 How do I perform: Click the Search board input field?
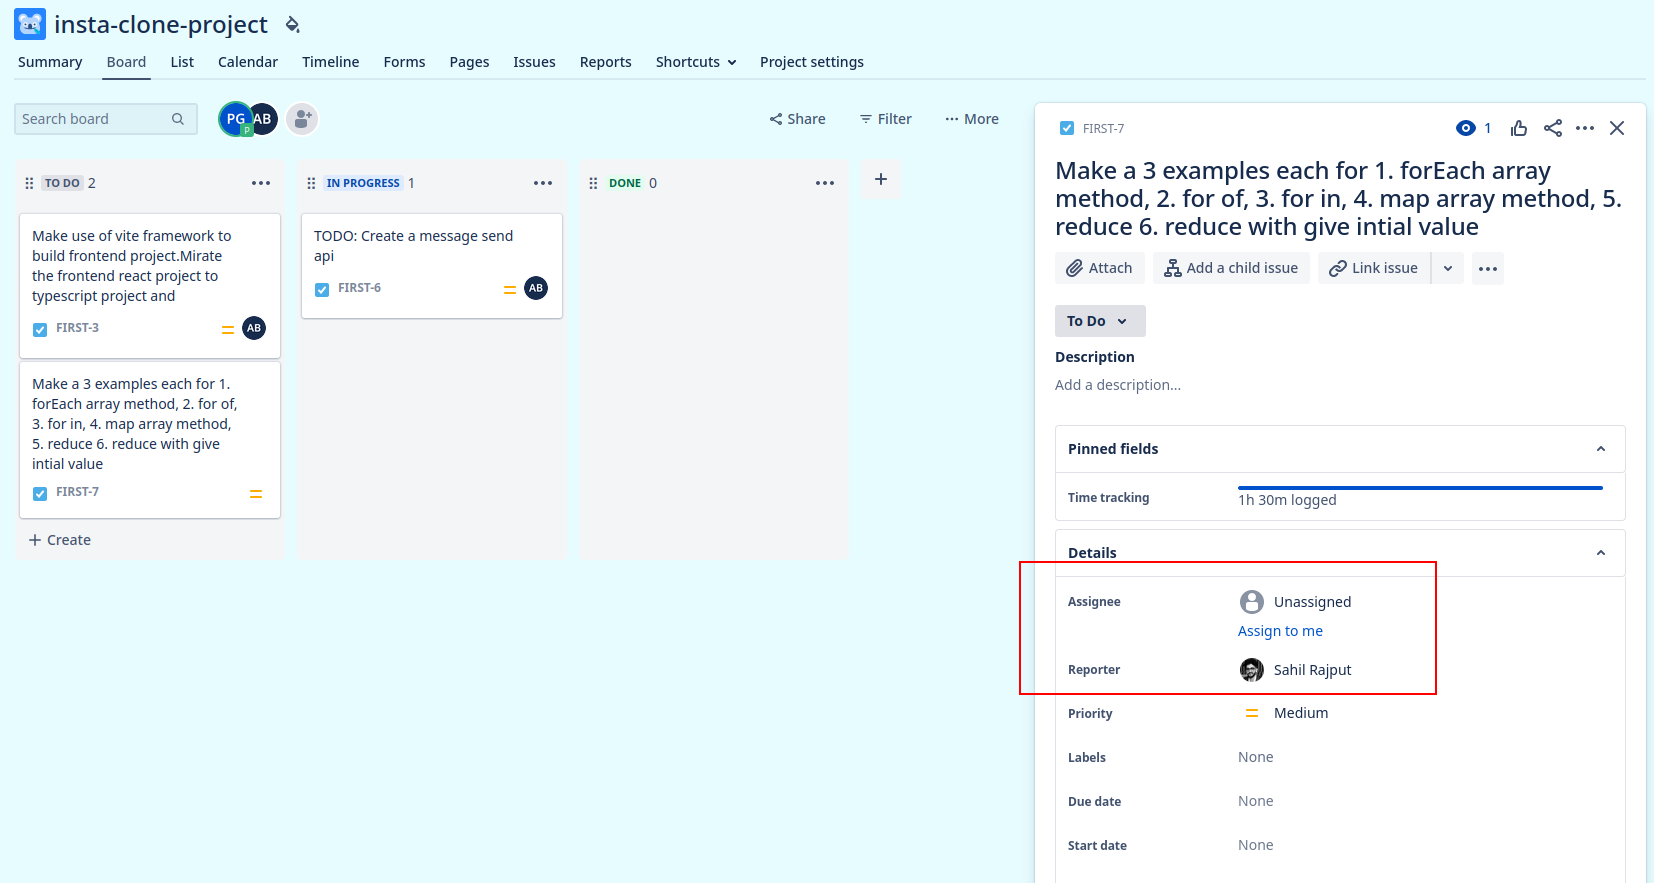105,119
